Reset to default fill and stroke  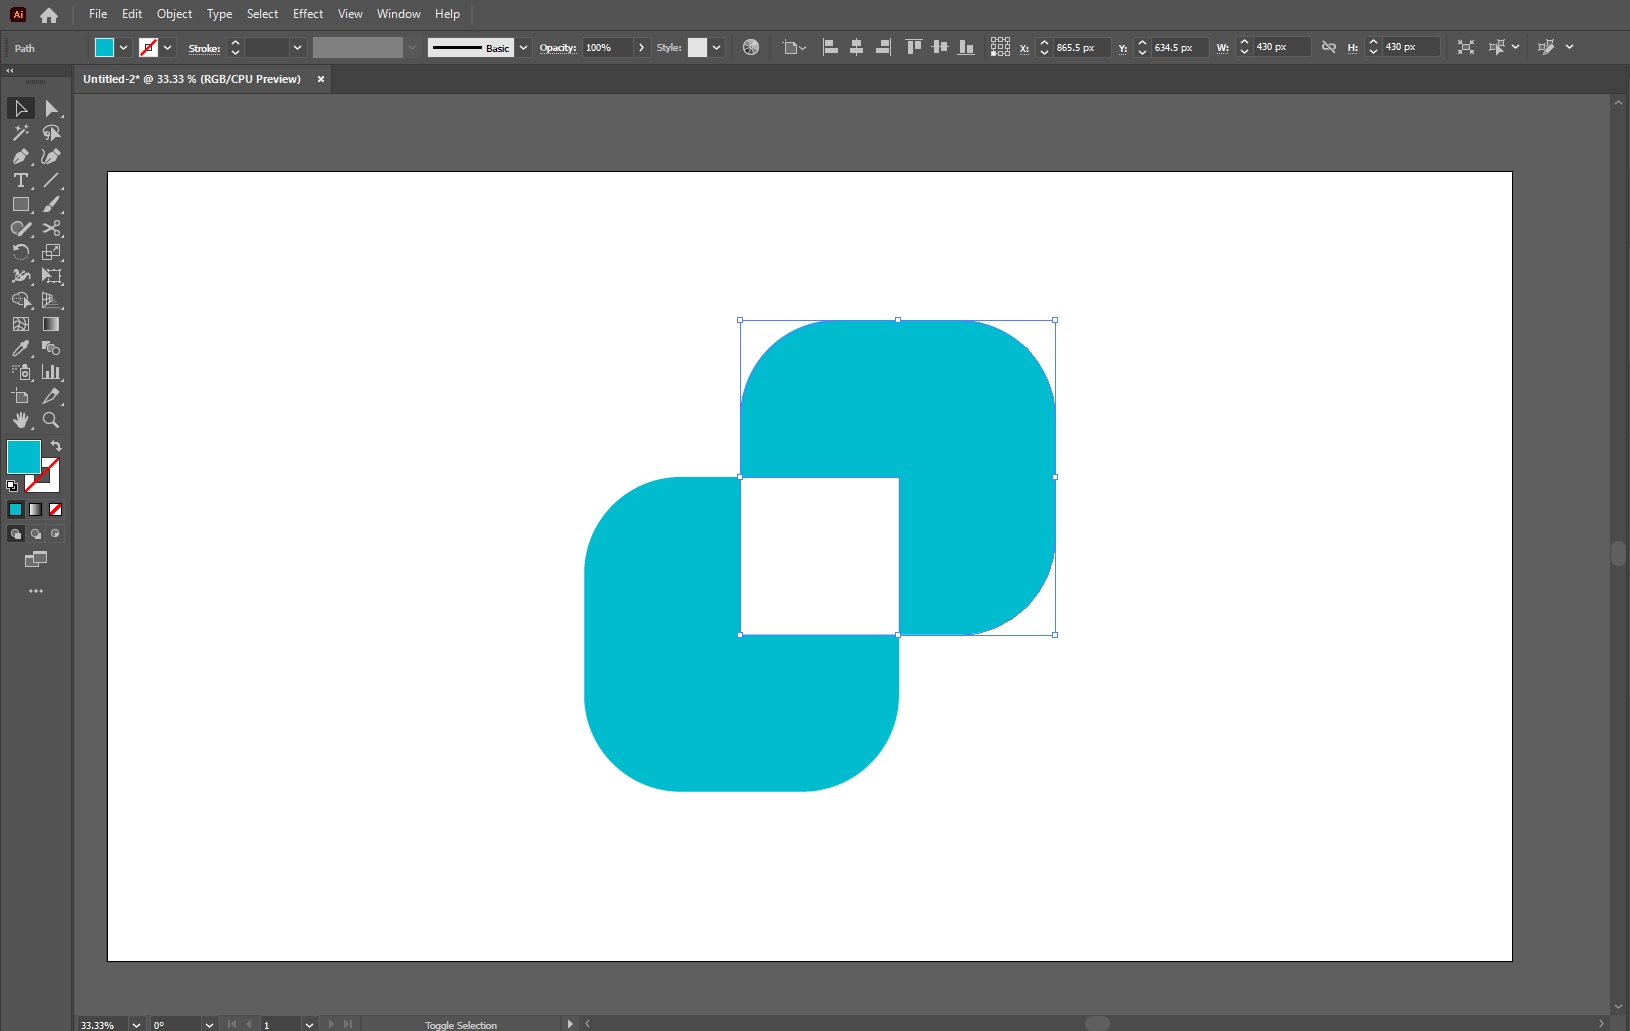(x=12, y=486)
